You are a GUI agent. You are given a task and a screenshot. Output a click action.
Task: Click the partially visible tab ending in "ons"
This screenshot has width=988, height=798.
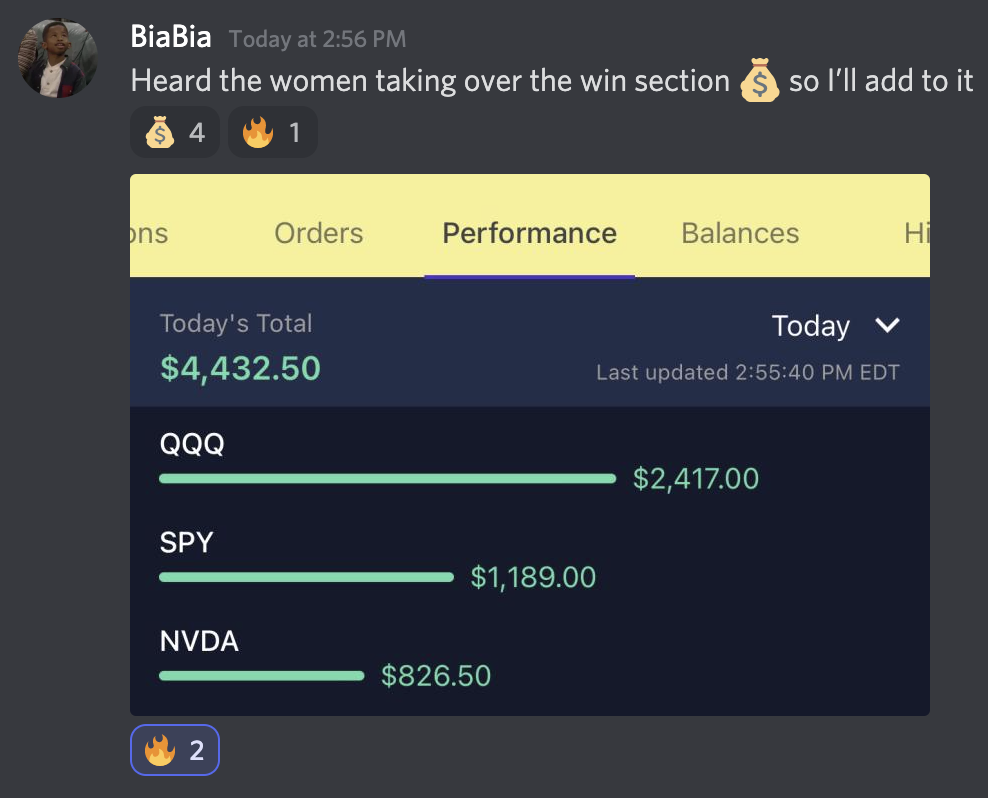(149, 233)
